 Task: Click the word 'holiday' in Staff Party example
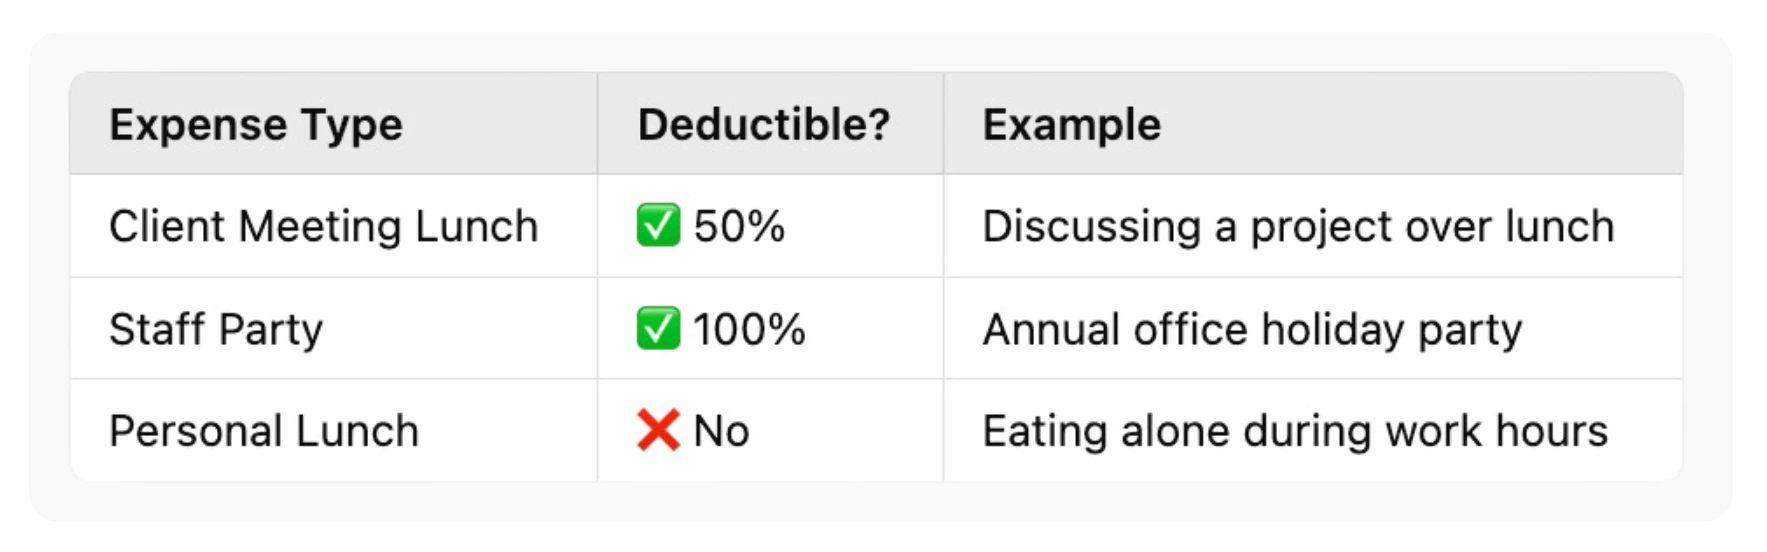pyautogui.click(x=1333, y=330)
